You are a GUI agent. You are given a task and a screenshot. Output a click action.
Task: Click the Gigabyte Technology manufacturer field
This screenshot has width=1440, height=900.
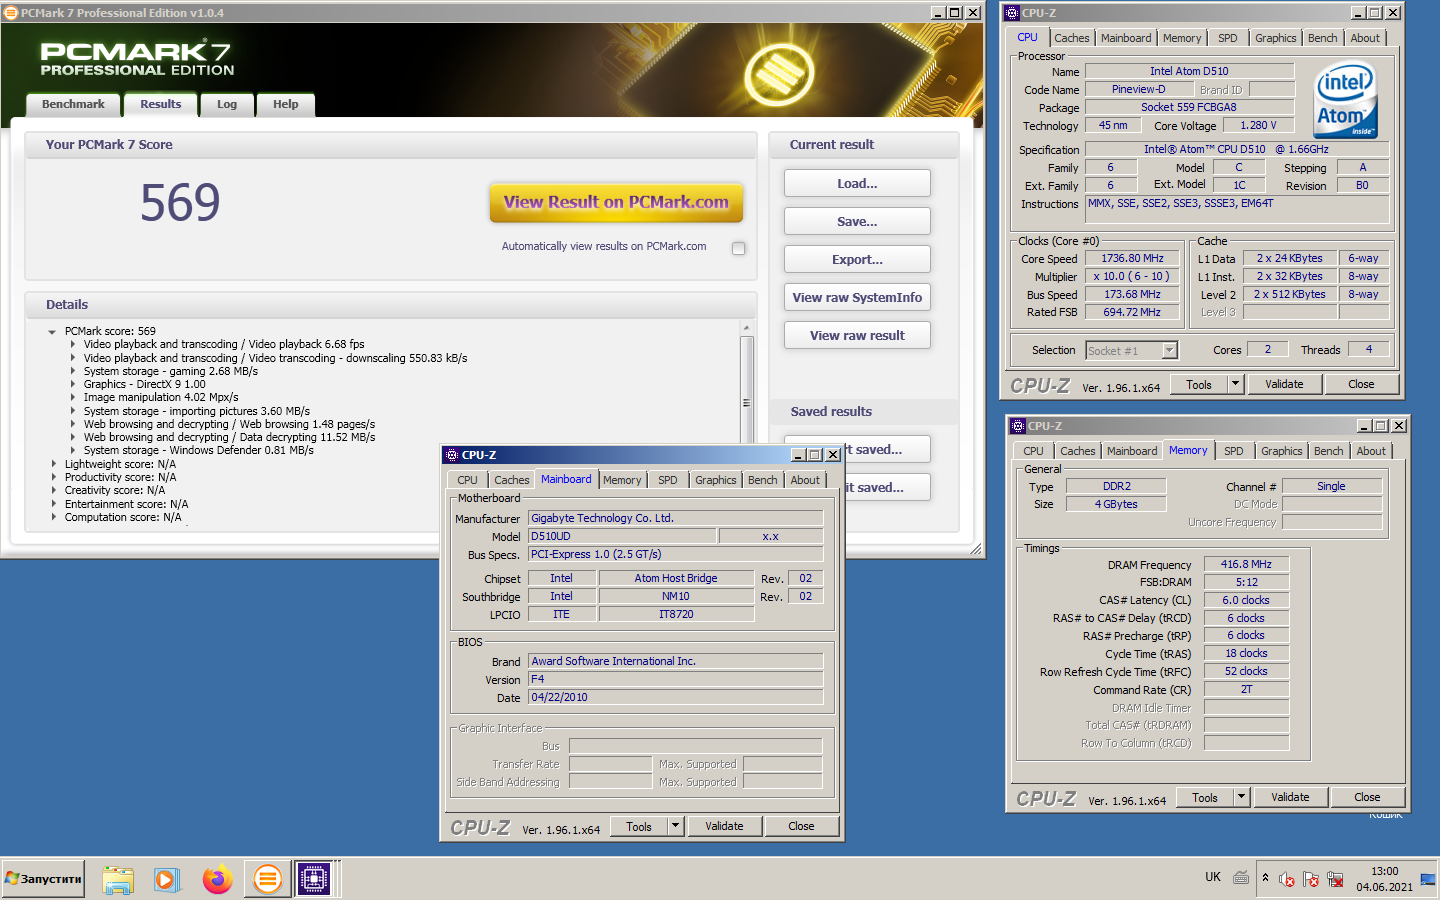pyautogui.click(x=676, y=518)
